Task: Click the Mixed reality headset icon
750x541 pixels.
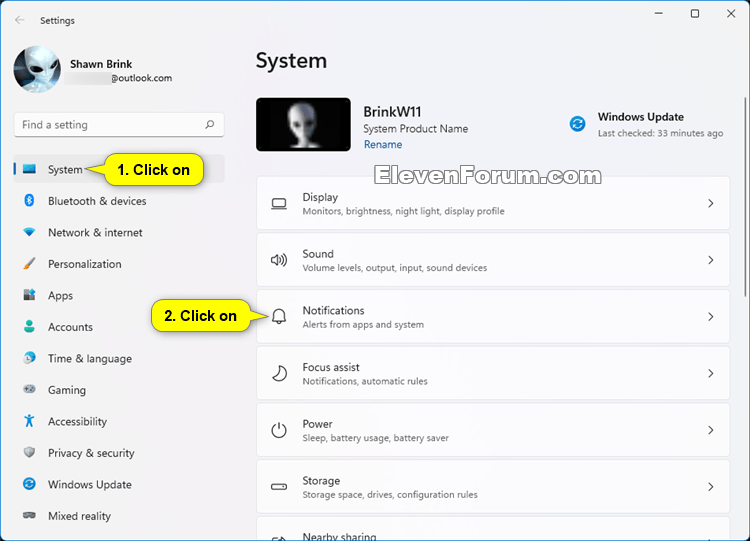Action: click(29, 516)
